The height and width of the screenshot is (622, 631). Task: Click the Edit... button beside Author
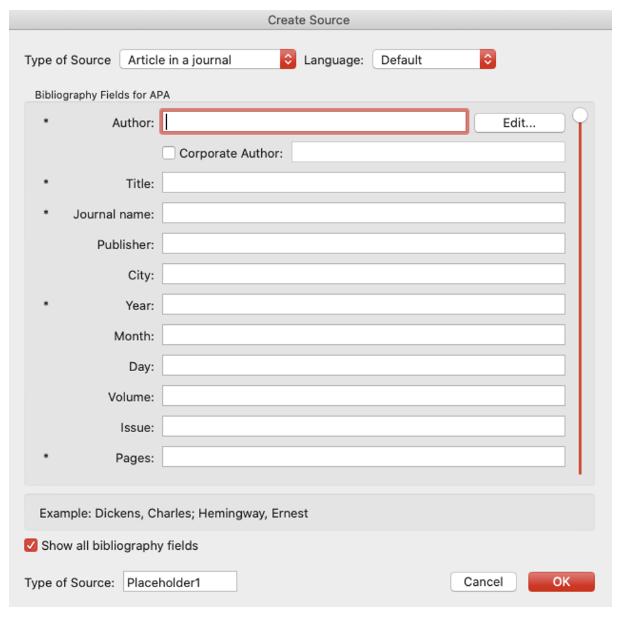[x=519, y=123]
